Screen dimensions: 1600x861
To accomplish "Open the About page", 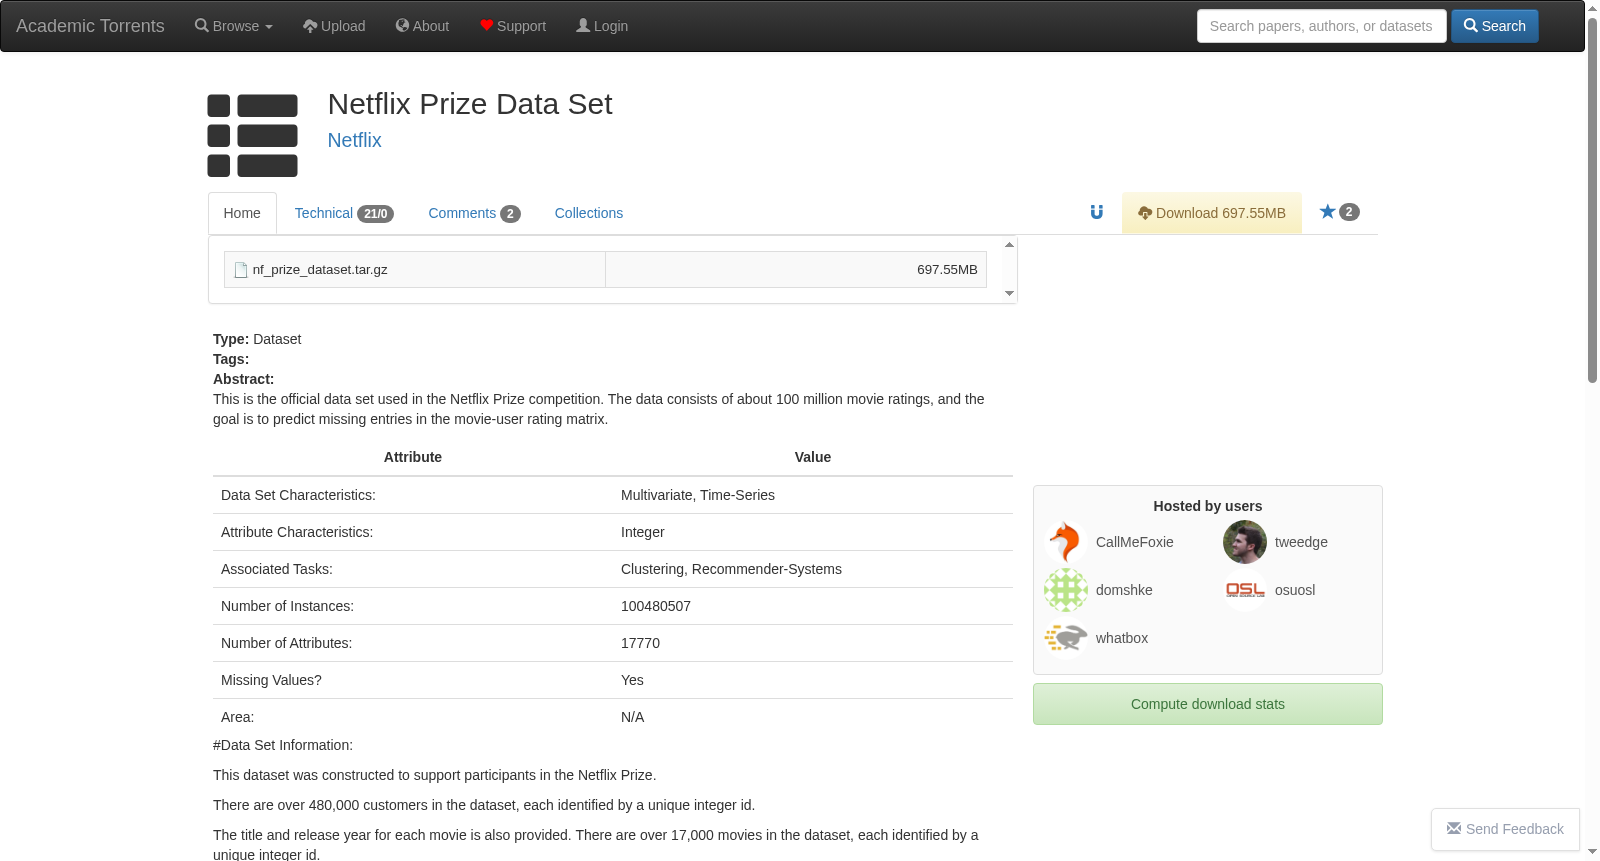I will 422,26.
